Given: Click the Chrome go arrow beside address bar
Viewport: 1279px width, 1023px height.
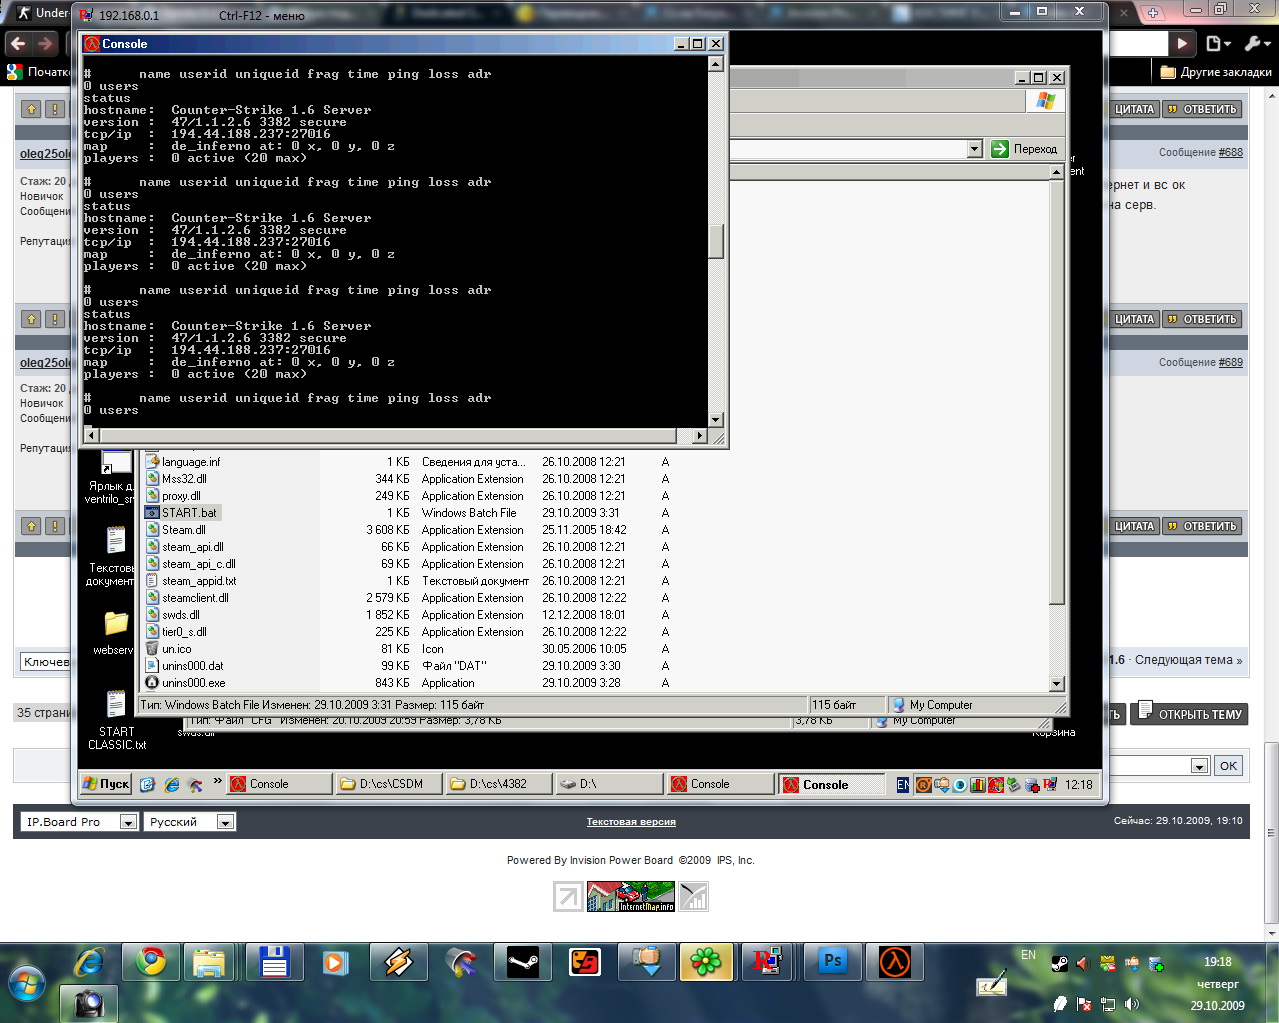Looking at the screenshot, I should 1182,43.
